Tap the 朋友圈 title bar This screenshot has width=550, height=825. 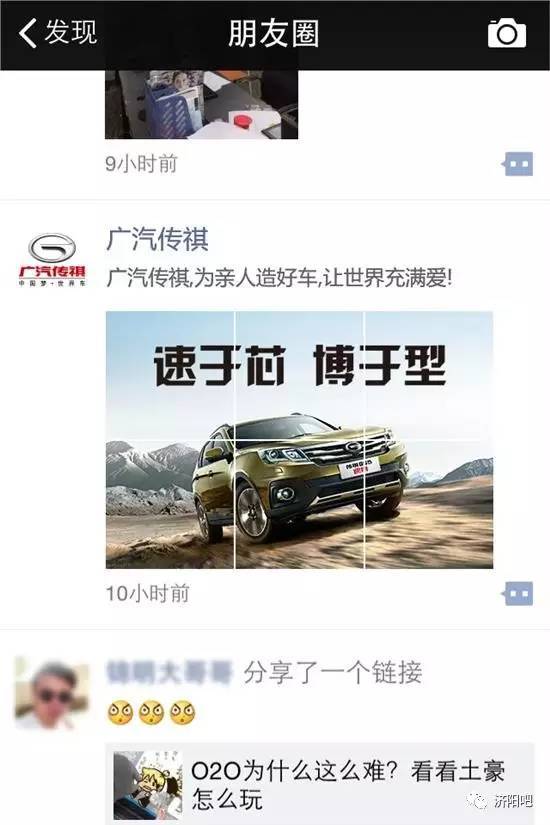coord(274,34)
